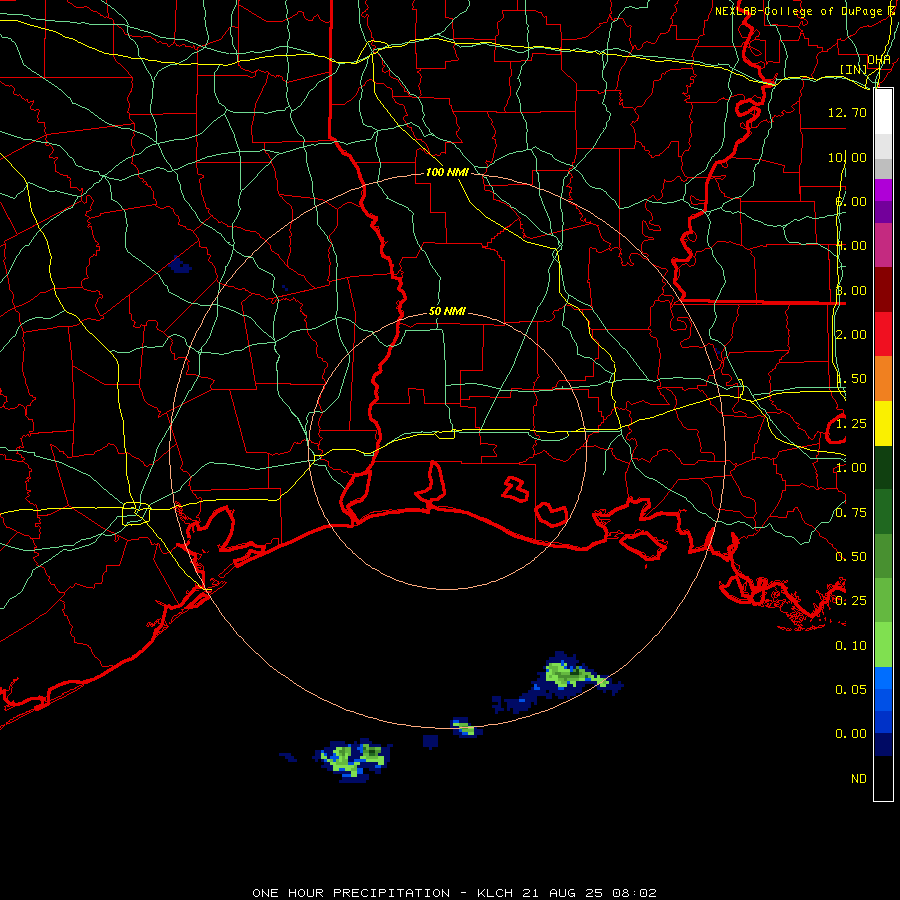
Task: Click the bright lime swatch beside 0.10
Action: pos(883,645)
